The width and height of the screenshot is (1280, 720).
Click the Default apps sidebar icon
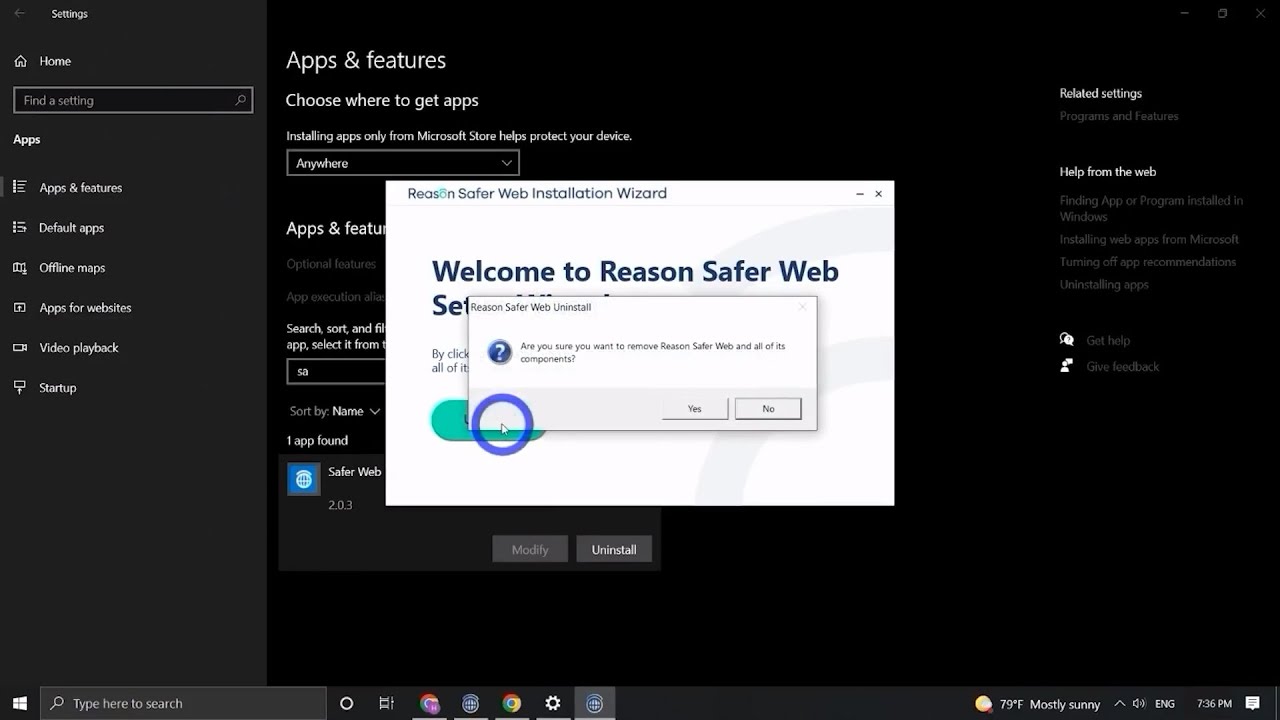click(20, 227)
